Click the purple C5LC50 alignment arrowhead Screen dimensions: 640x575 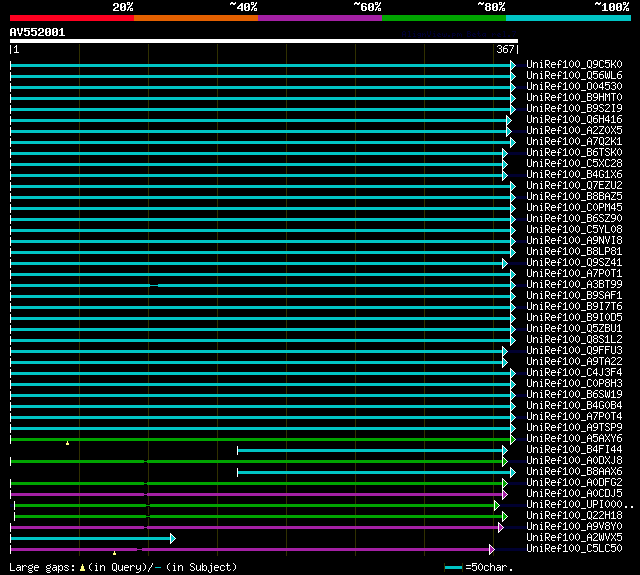point(492,550)
